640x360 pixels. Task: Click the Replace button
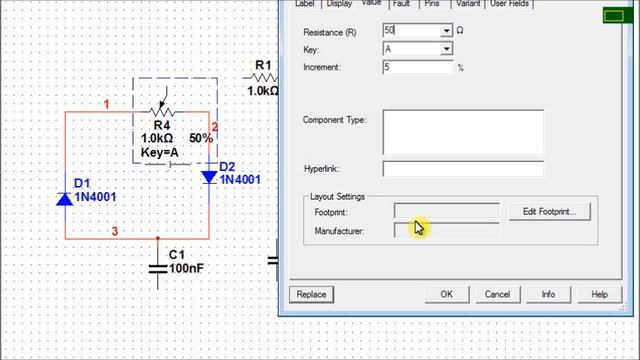click(x=311, y=294)
